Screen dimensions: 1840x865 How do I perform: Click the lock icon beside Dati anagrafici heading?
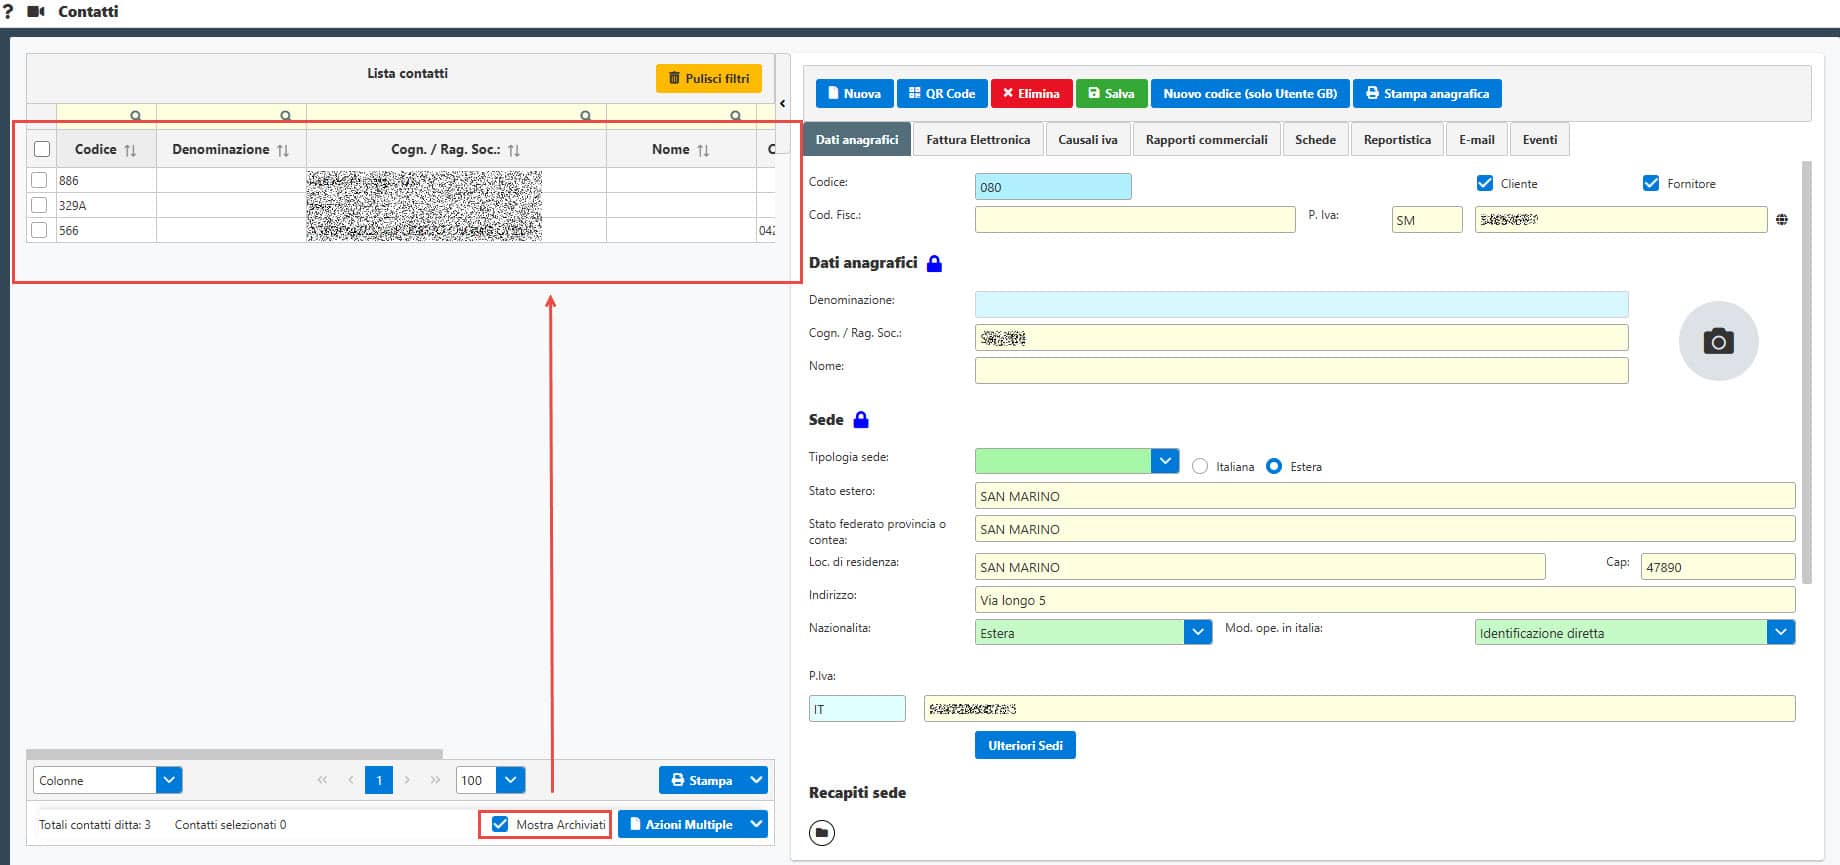[934, 264]
